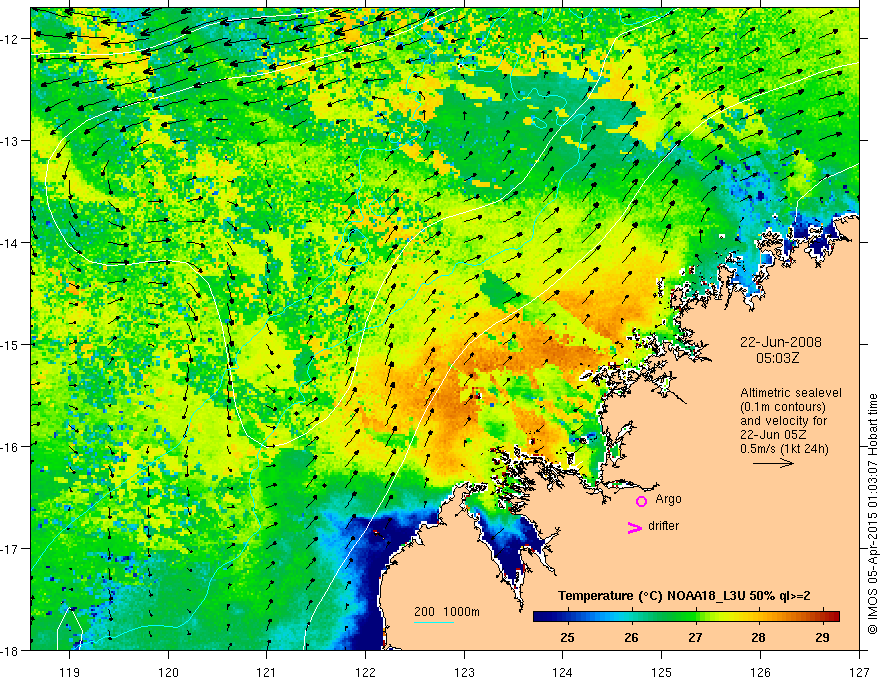880x680 pixels.
Task: Click the dark red end of the temperature bar
Action: tap(833, 616)
